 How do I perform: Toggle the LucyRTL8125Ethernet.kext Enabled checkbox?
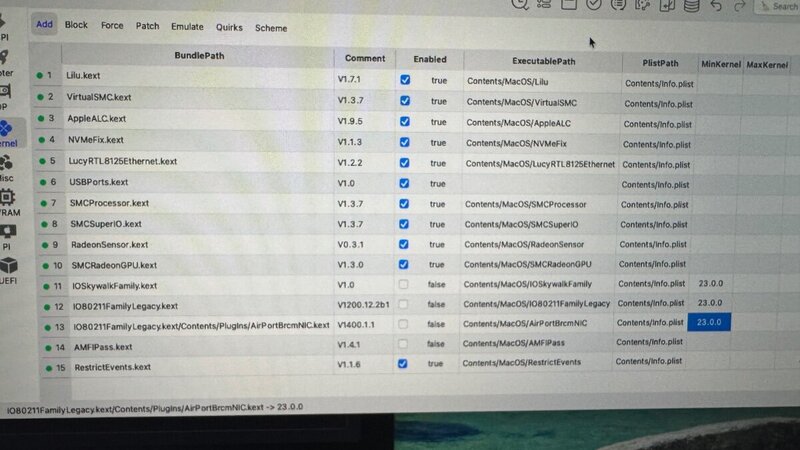404,163
